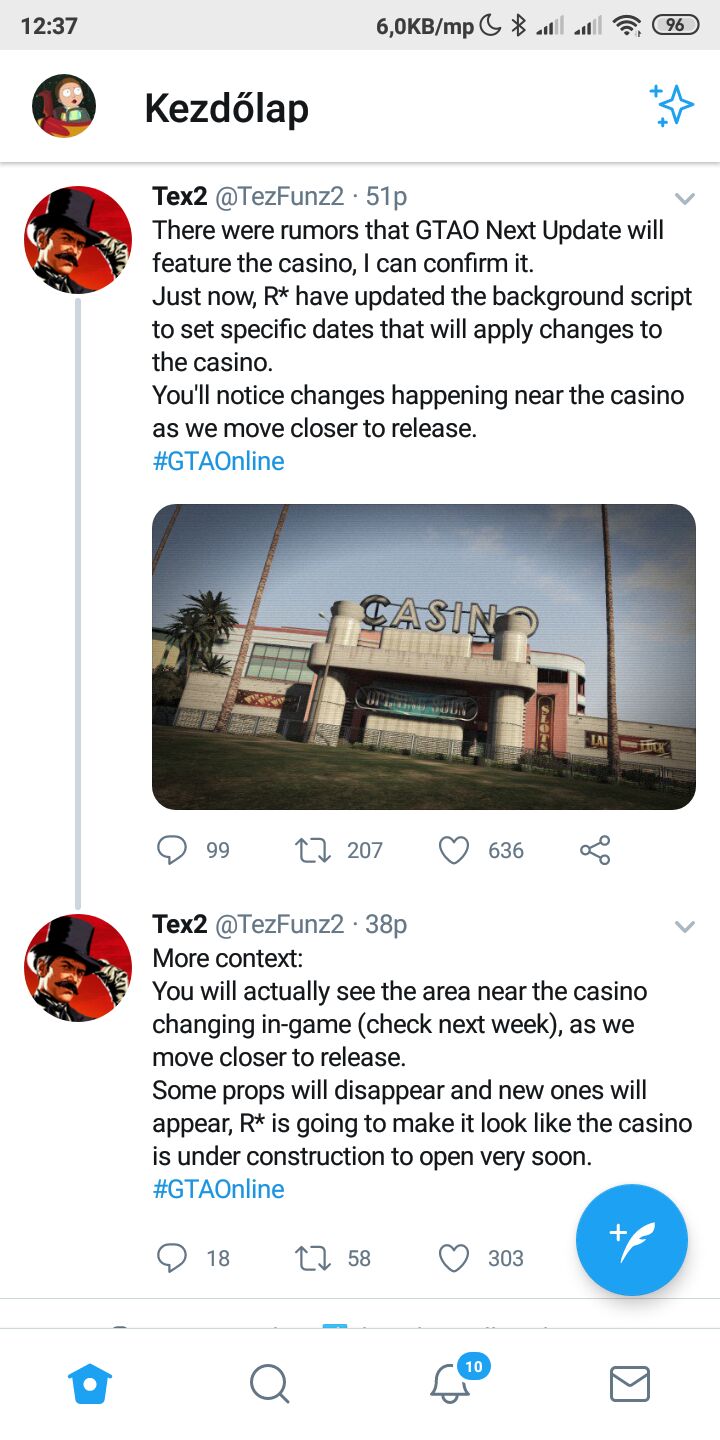Like the second tweet with 303 likes
The height and width of the screenshot is (1440, 720).
click(x=454, y=1258)
